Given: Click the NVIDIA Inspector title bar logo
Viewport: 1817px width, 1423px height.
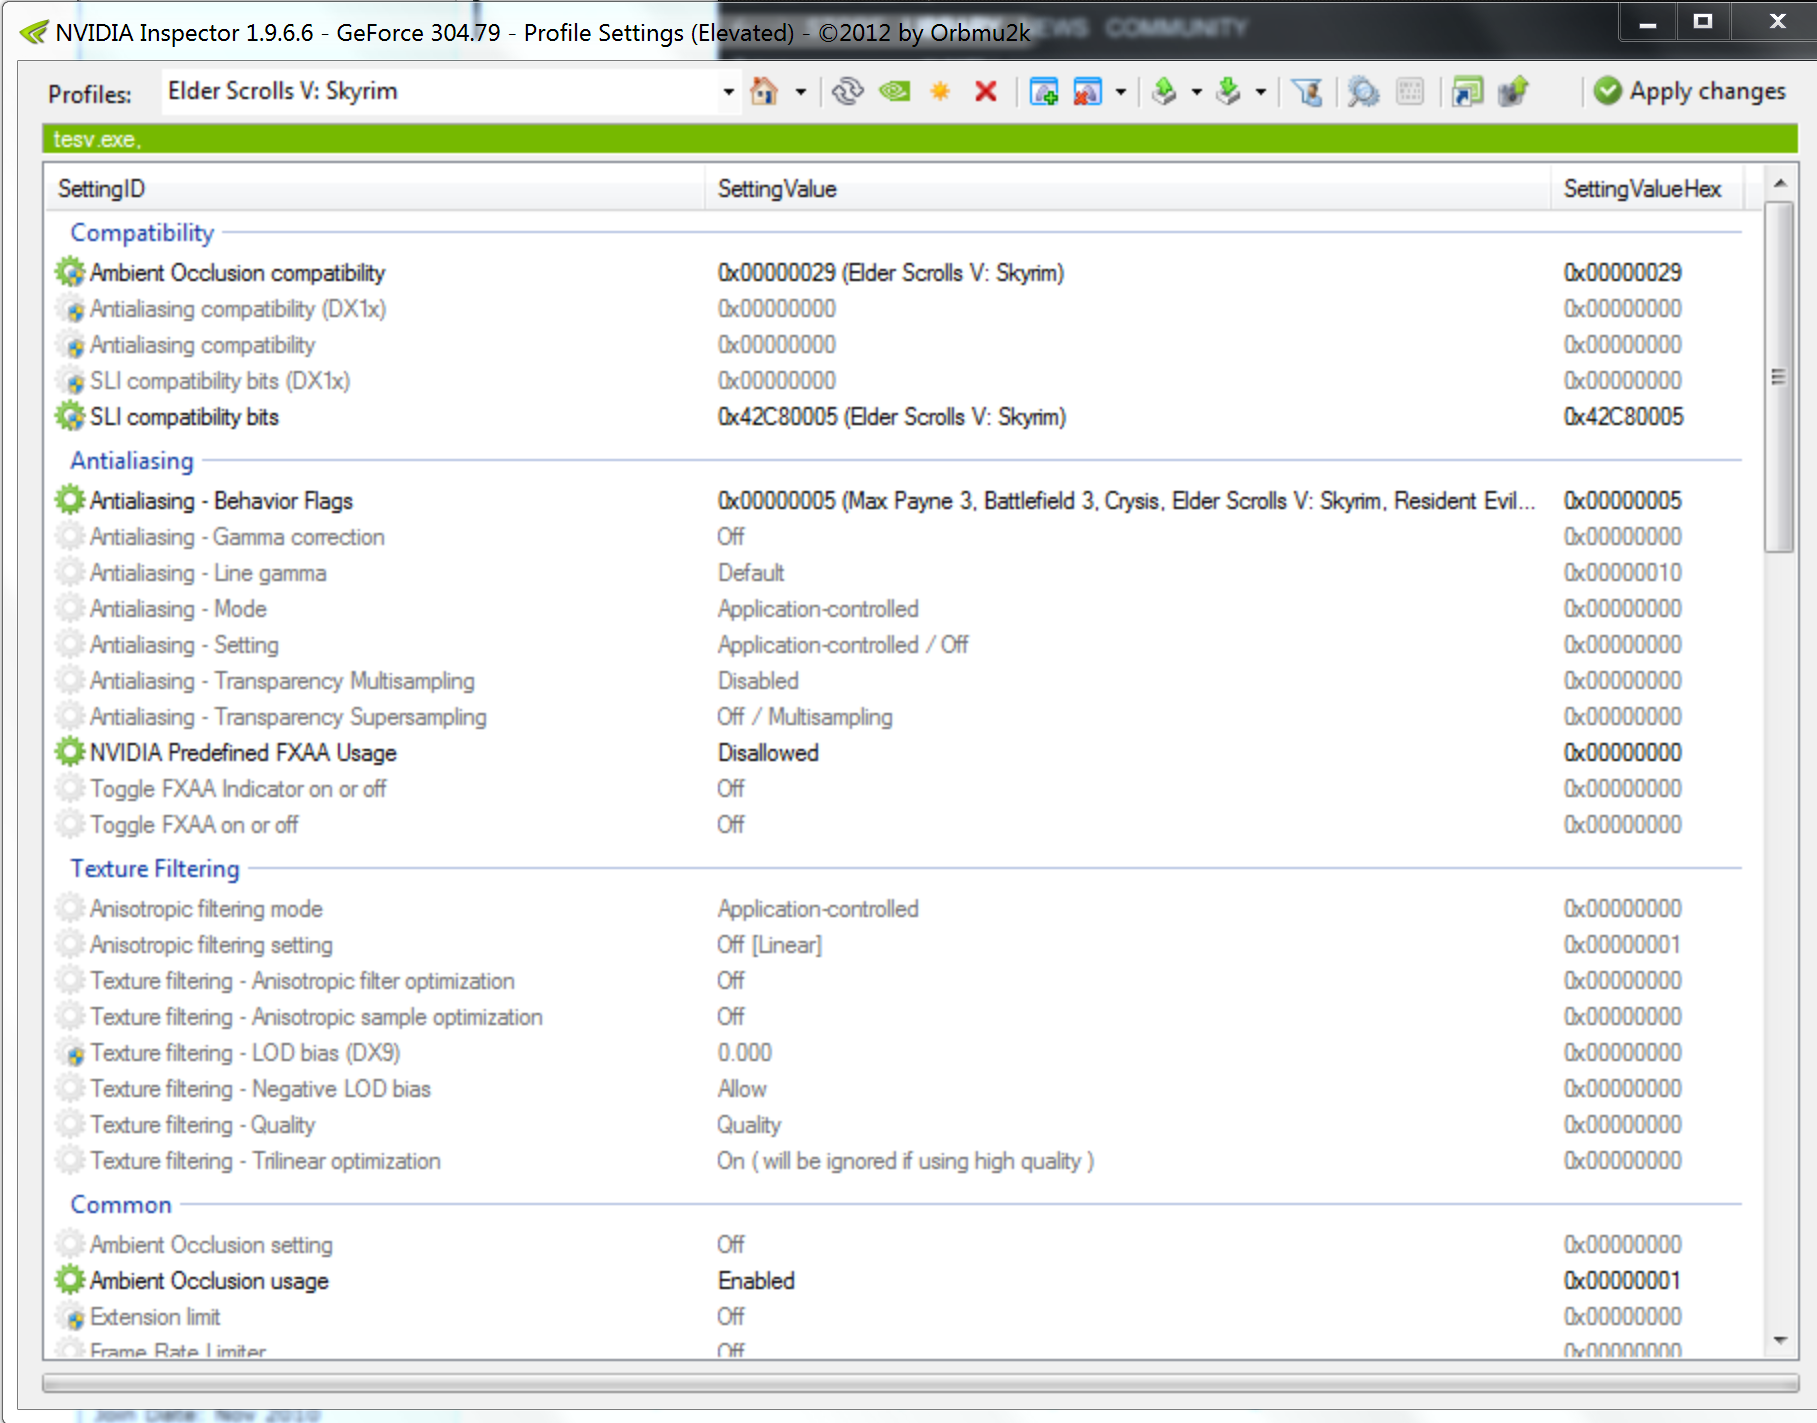Looking at the screenshot, I should (34, 32).
